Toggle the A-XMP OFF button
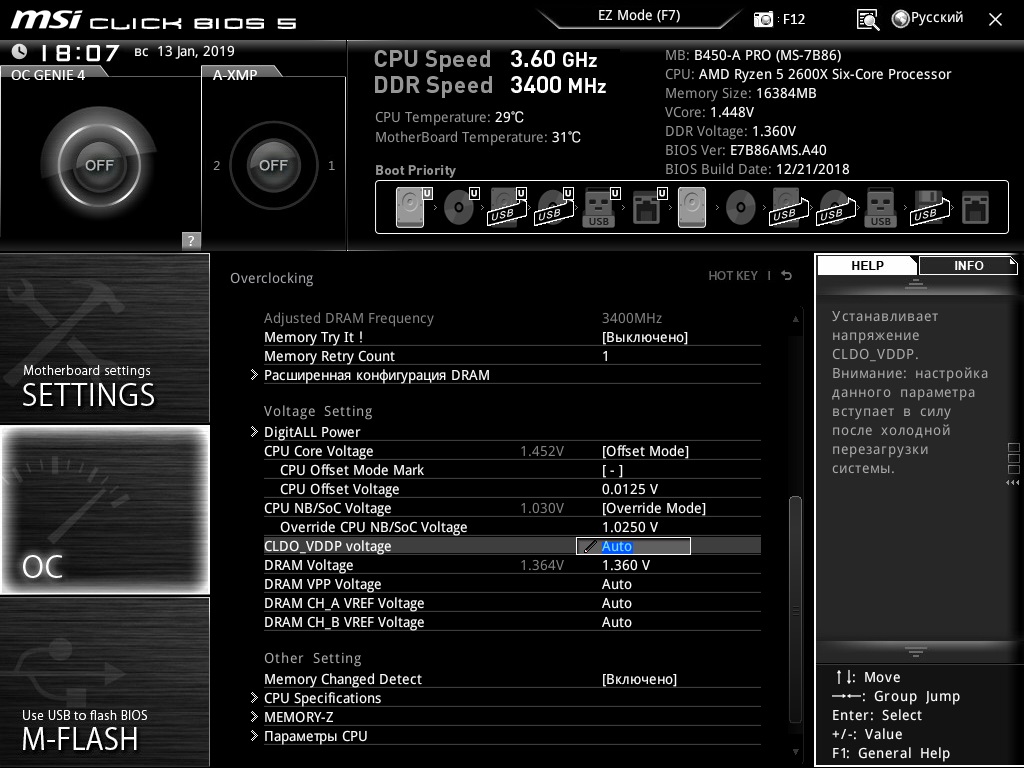This screenshot has width=1024, height=768. click(x=273, y=165)
